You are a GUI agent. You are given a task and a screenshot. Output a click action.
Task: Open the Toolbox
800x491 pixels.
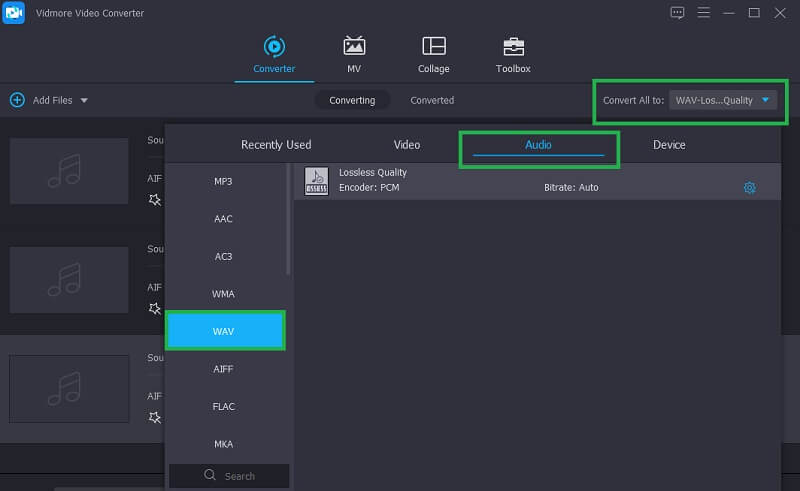click(x=513, y=47)
